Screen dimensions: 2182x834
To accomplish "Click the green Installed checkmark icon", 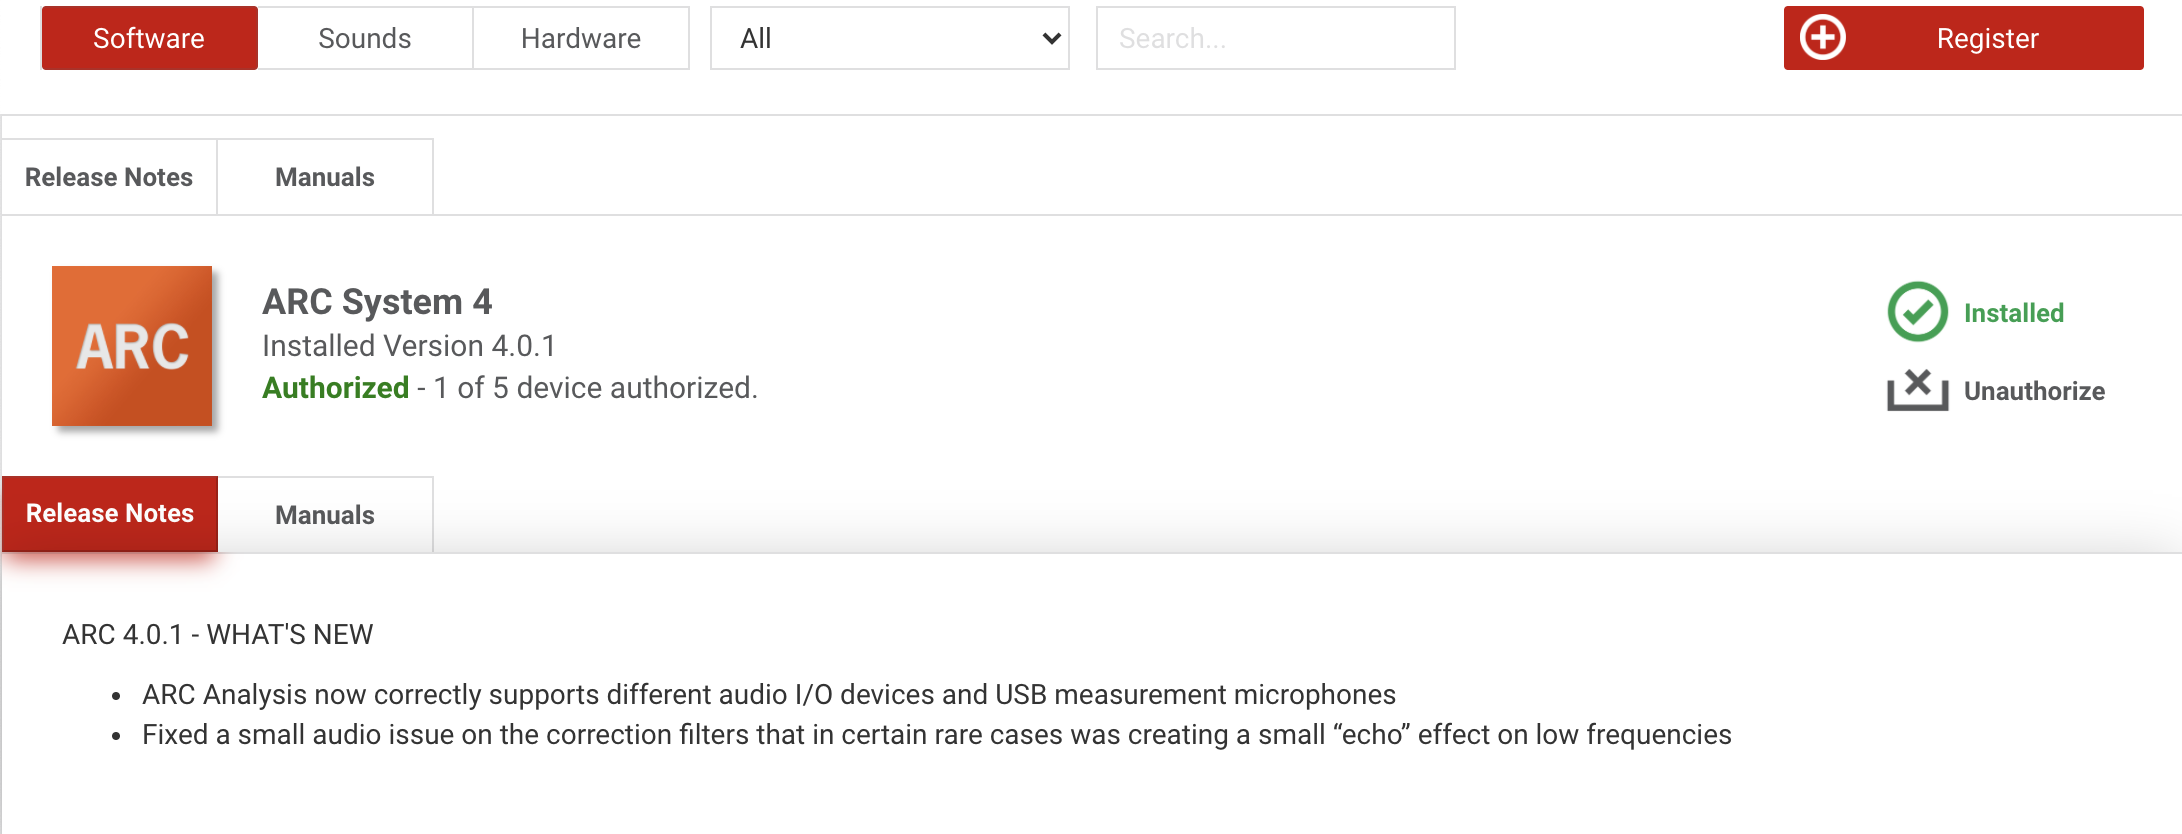I will pos(1917,312).
